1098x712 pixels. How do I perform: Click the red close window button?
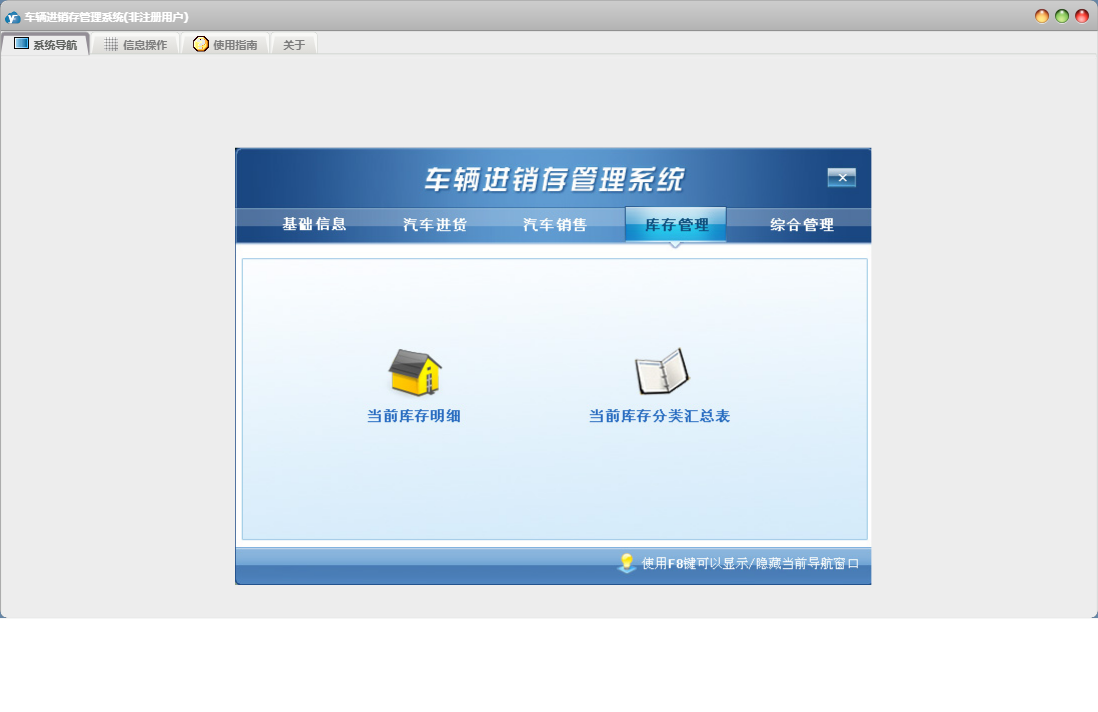click(x=1082, y=16)
